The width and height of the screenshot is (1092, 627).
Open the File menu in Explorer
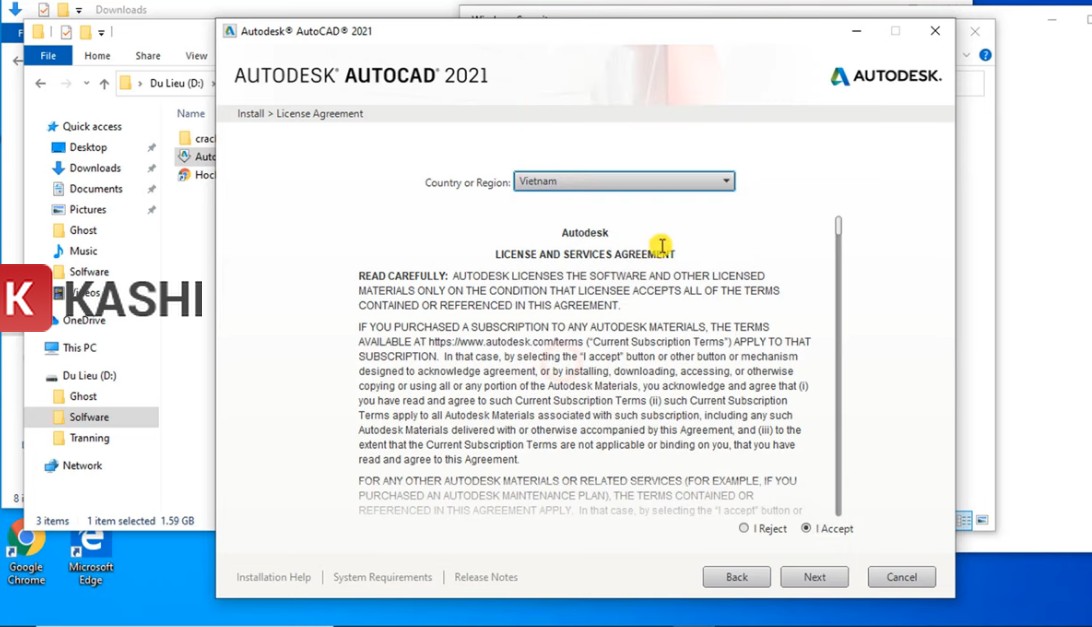click(x=48, y=56)
